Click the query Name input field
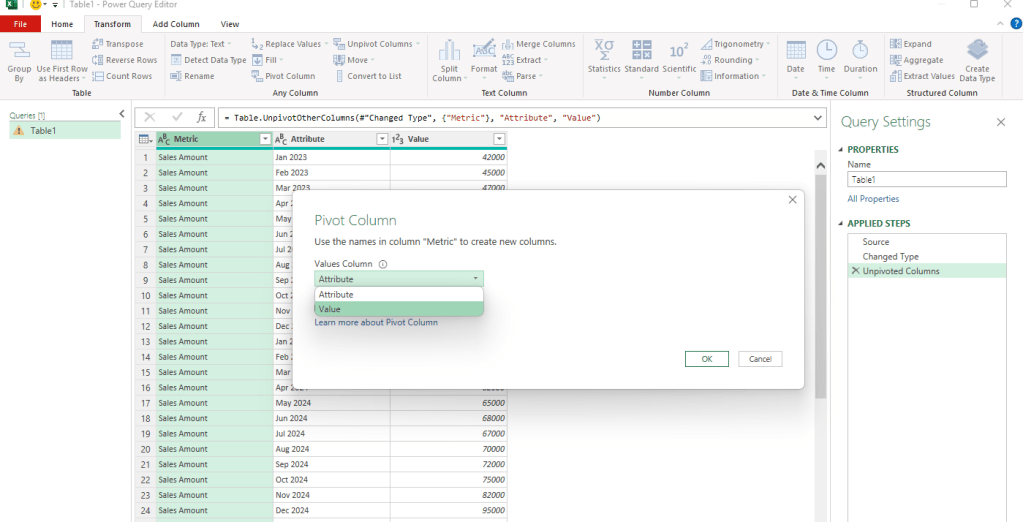This screenshot has height=522, width=1023. tap(926, 180)
